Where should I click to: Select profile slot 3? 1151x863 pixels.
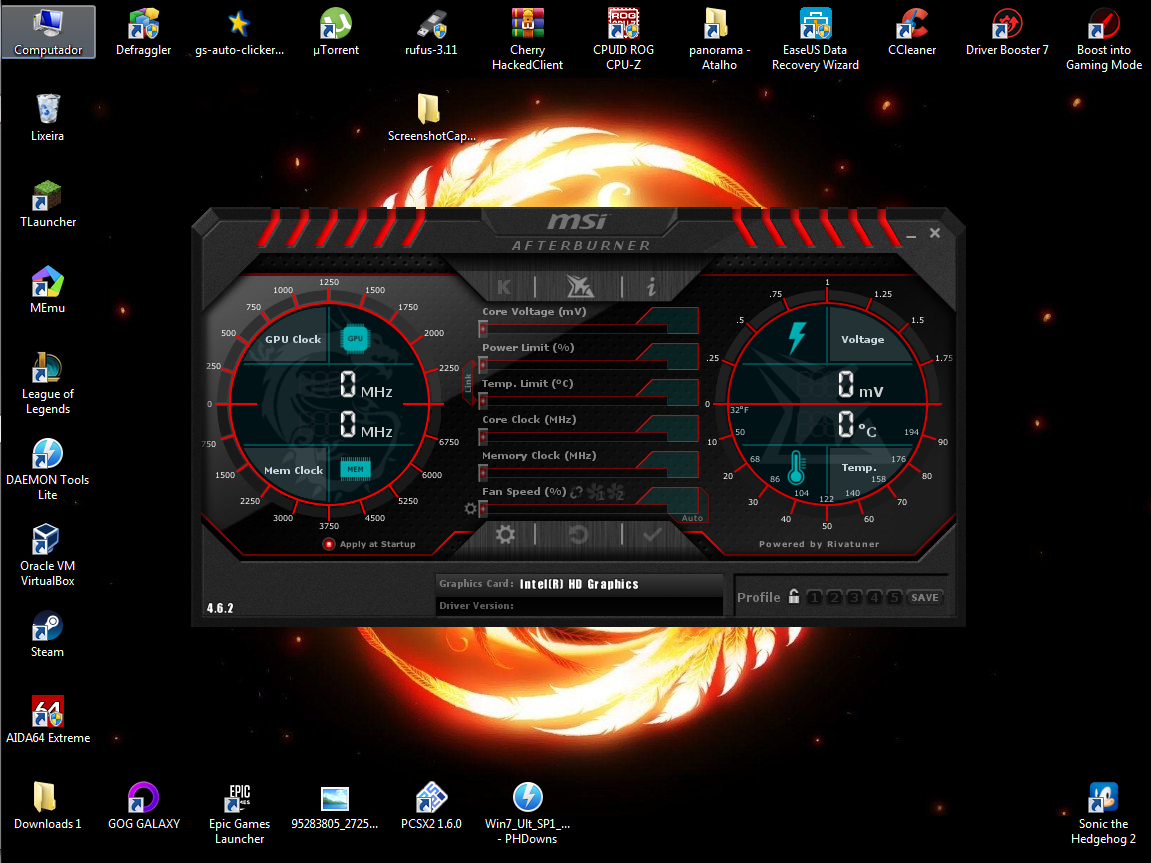pyautogui.click(x=854, y=597)
